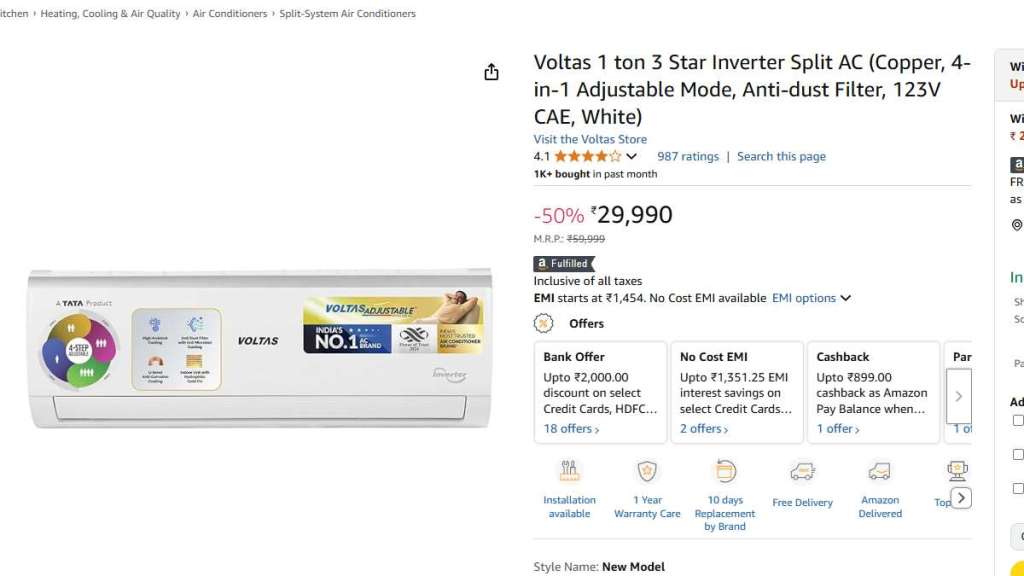Open Search this page link

pyautogui.click(x=782, y=157)
